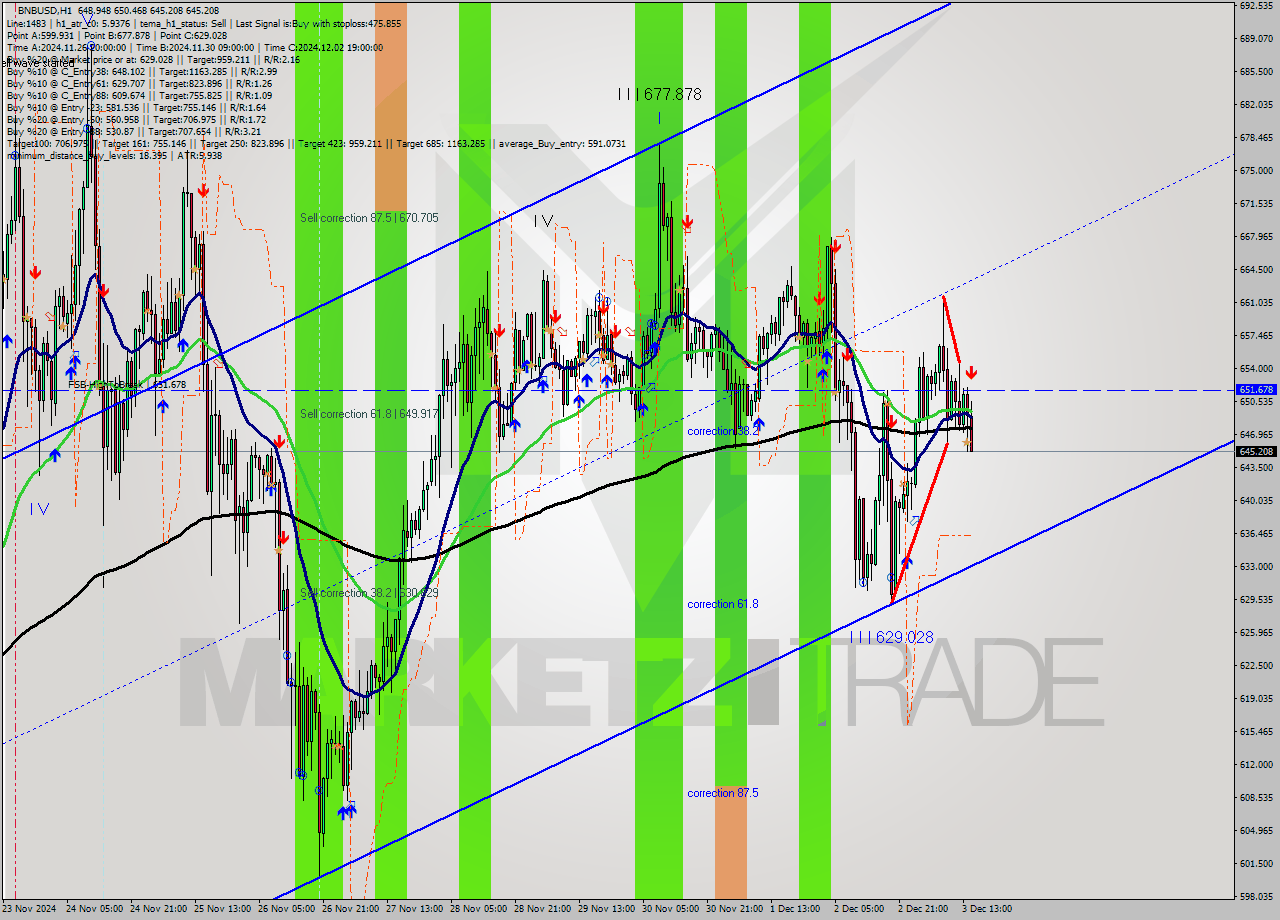Click the 657.465 price axis value
1280x920 pixels.
point(1255,335)
